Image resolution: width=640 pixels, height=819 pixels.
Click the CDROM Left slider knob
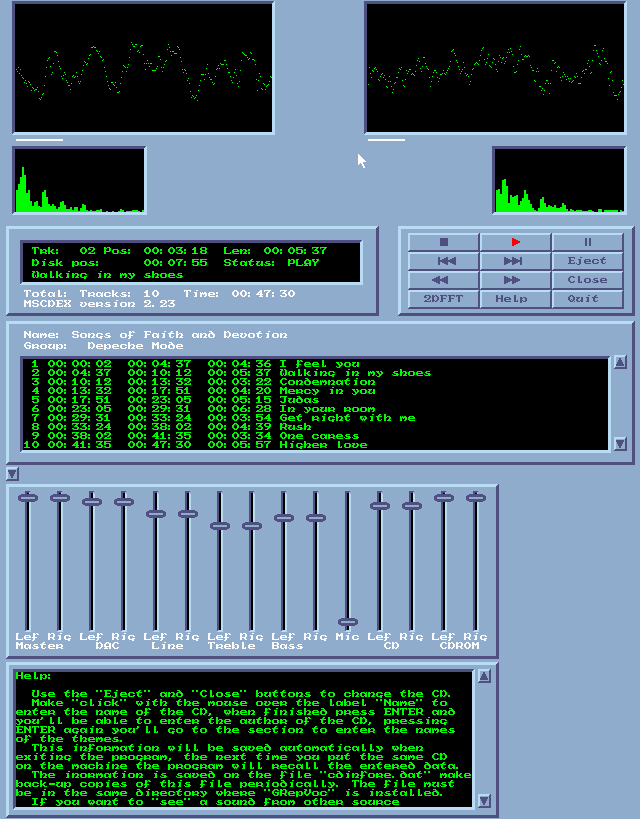[444, 498]
